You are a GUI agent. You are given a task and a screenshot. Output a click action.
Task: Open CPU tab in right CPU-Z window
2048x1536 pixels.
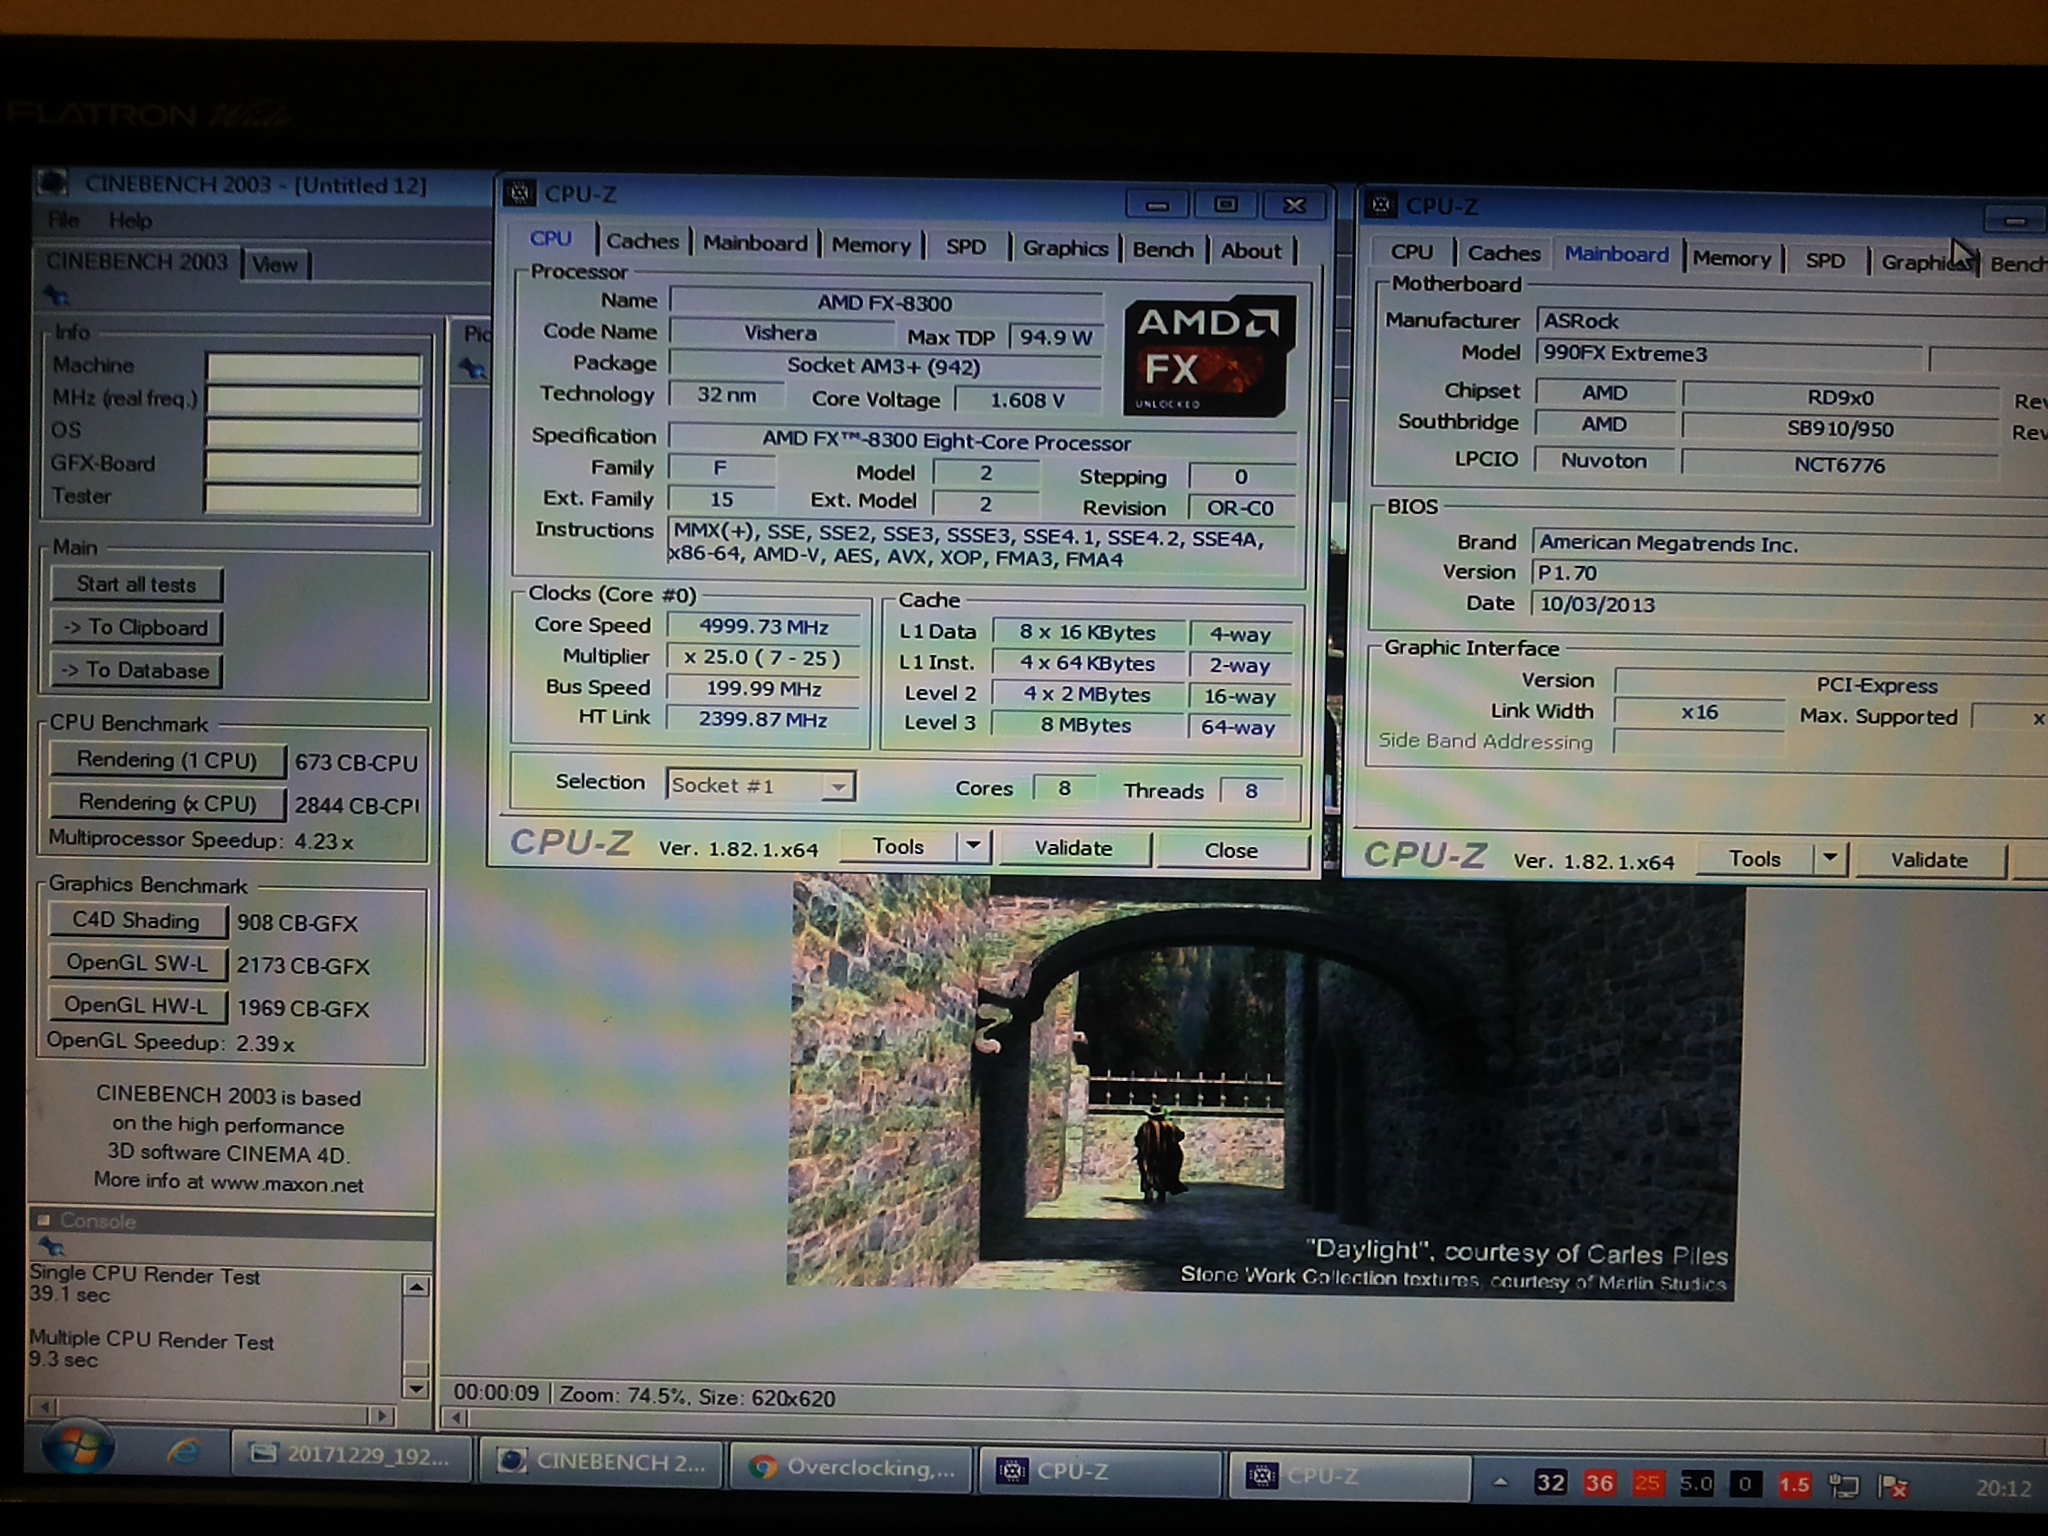point(1411,252)
